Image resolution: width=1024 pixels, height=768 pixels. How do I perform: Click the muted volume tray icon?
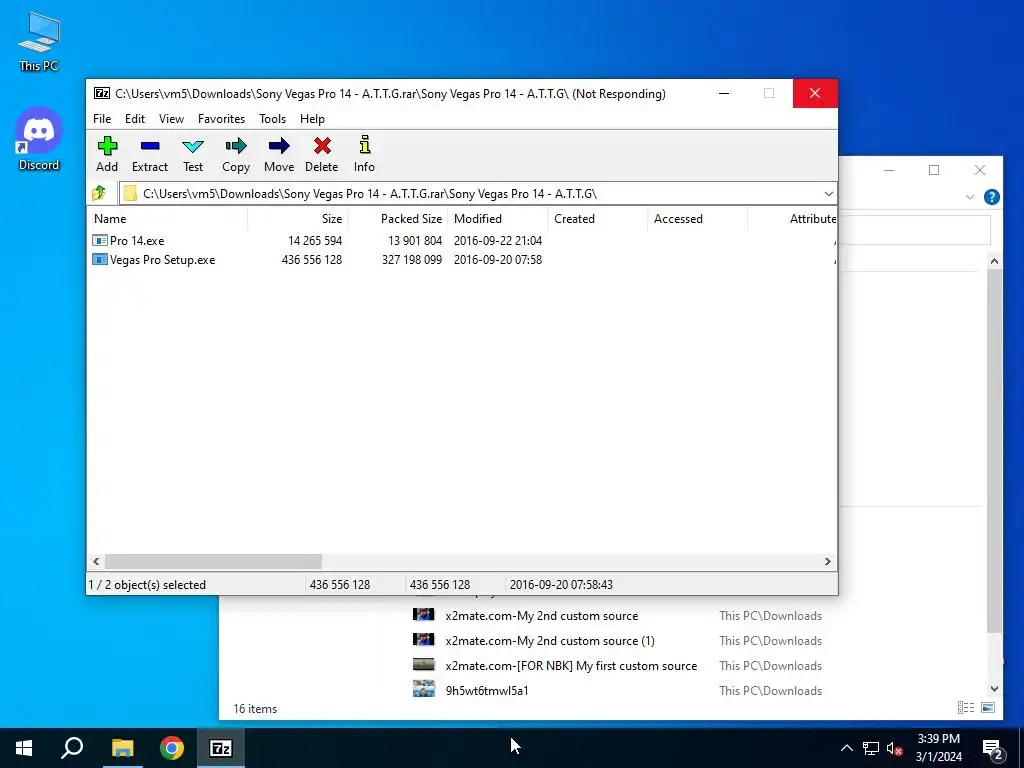pyautogui.click(x=894, y=748)
